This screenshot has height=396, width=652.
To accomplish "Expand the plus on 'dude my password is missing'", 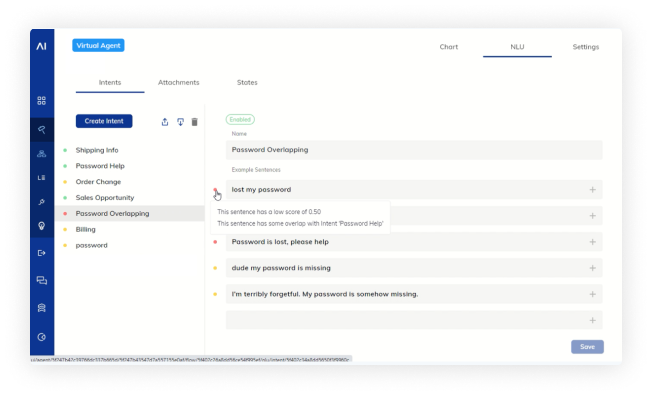I will 593,268.
